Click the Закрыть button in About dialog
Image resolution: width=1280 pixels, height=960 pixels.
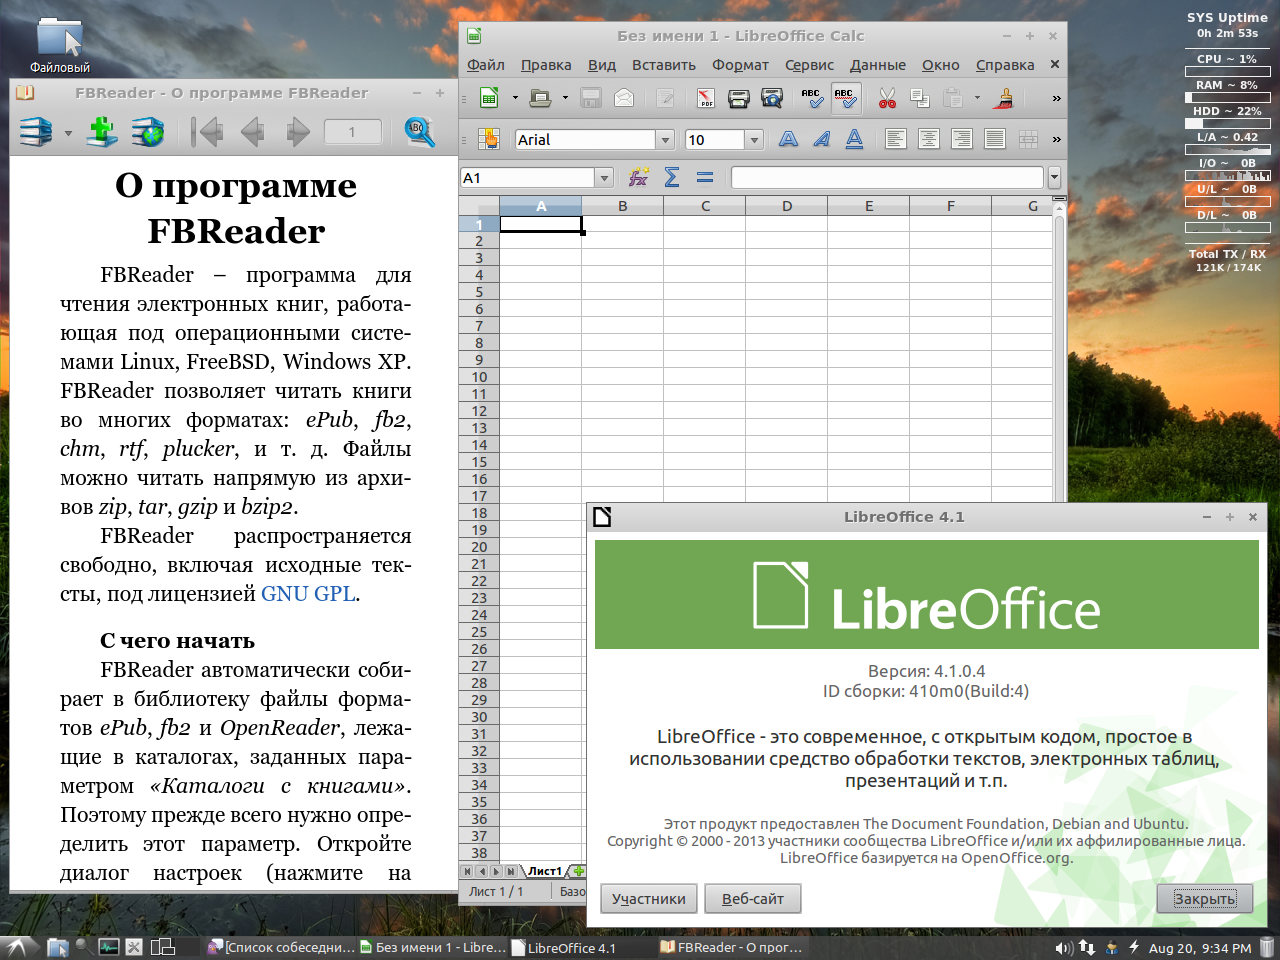pyautogui.click(x=1205, y=898)
